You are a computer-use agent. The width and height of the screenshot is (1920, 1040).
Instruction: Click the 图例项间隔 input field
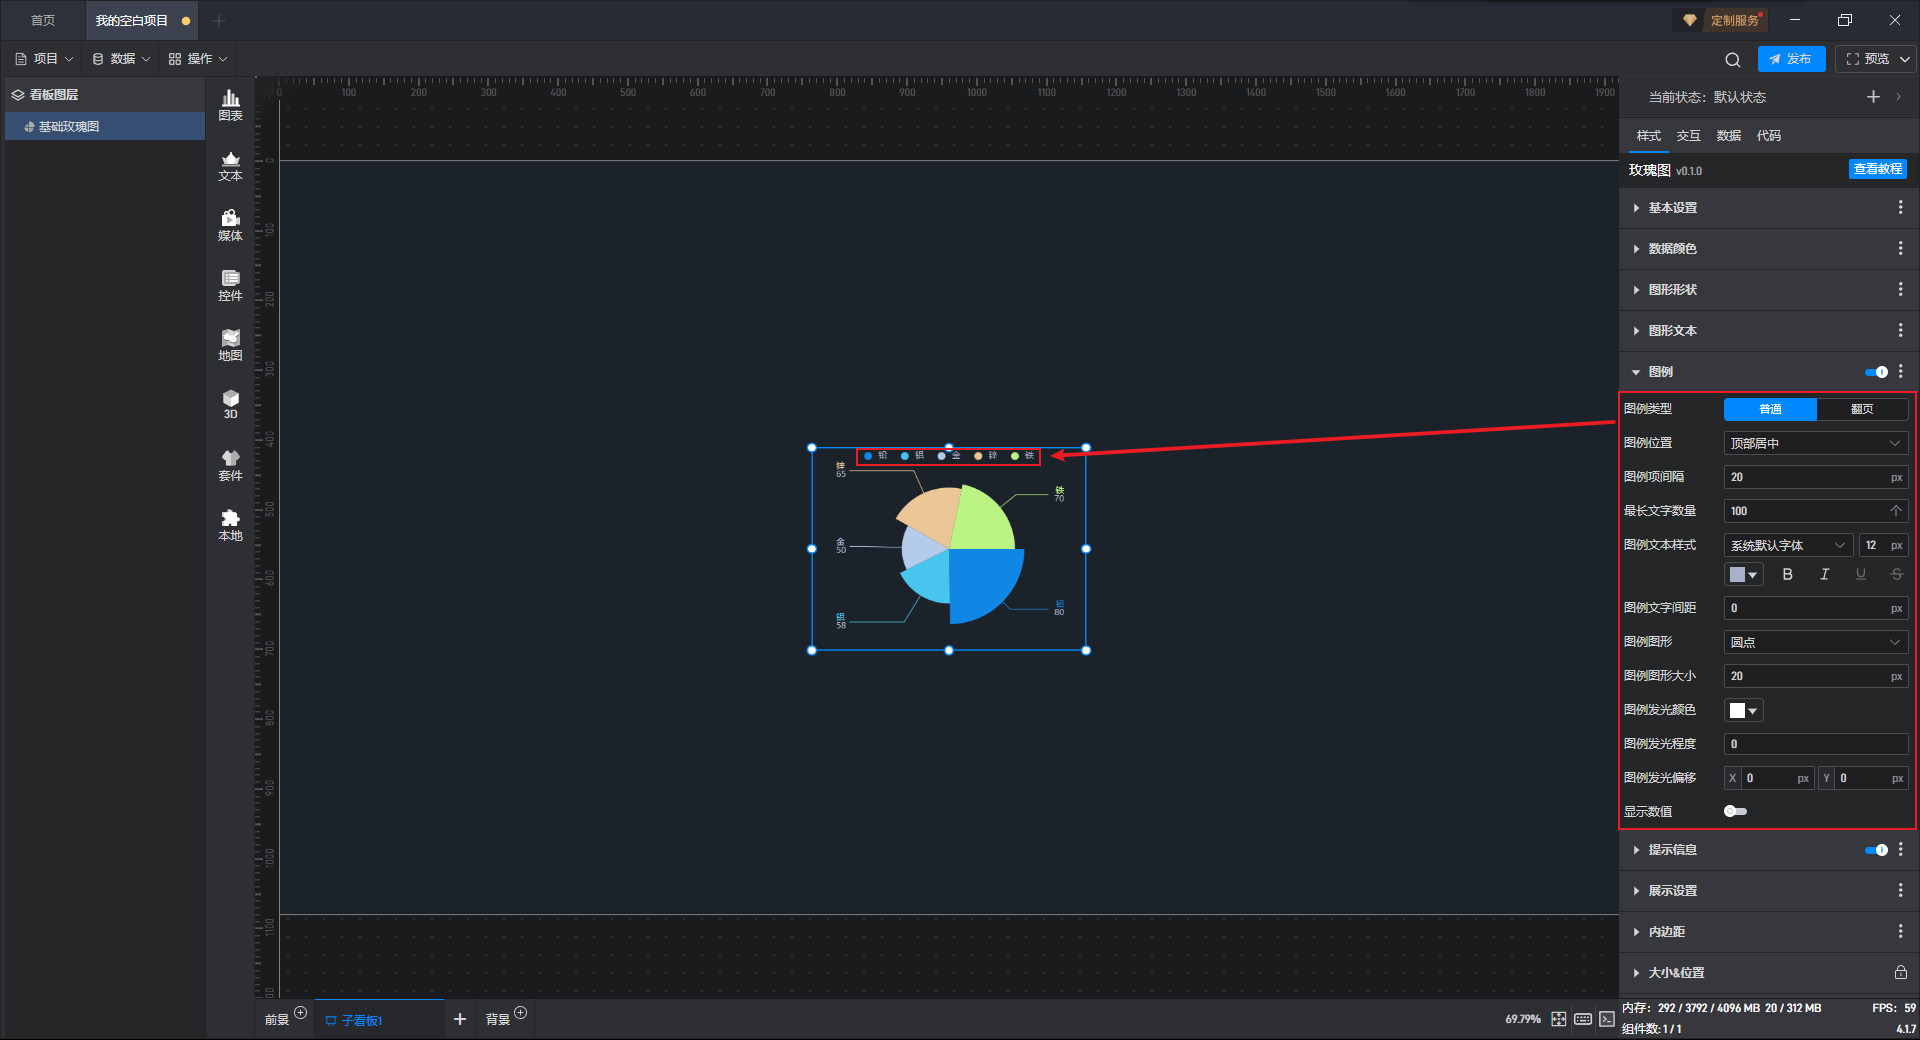(x=1816, y=477)
